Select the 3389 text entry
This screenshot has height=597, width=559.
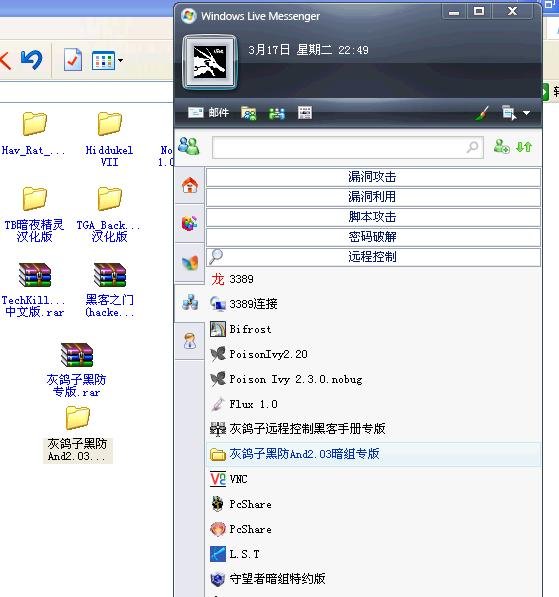tap(241, 279)
